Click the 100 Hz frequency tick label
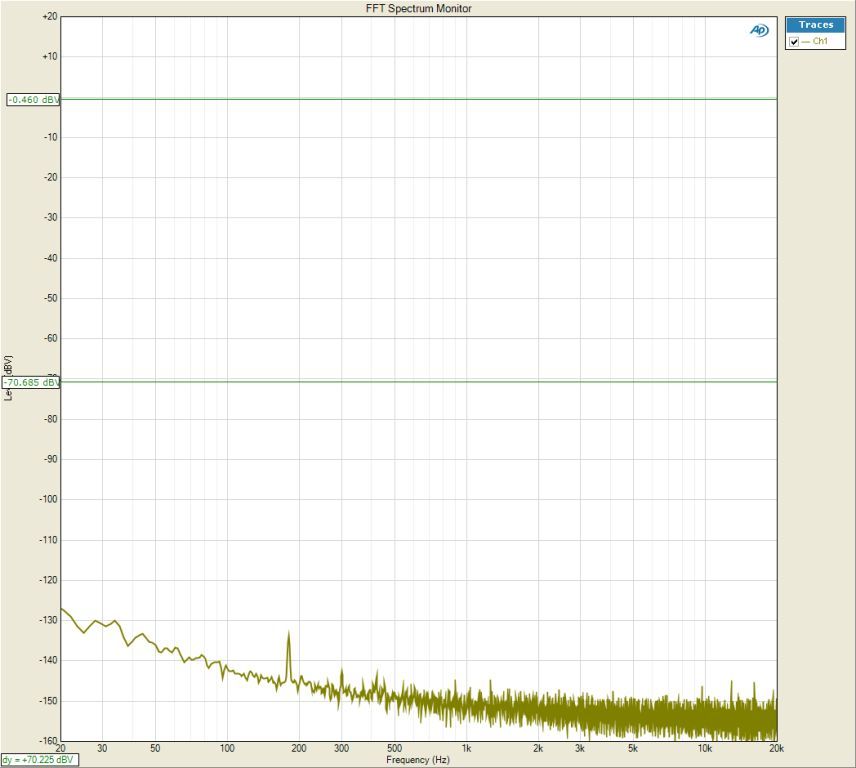Viewport: 856px width, 768px height. 227,748
